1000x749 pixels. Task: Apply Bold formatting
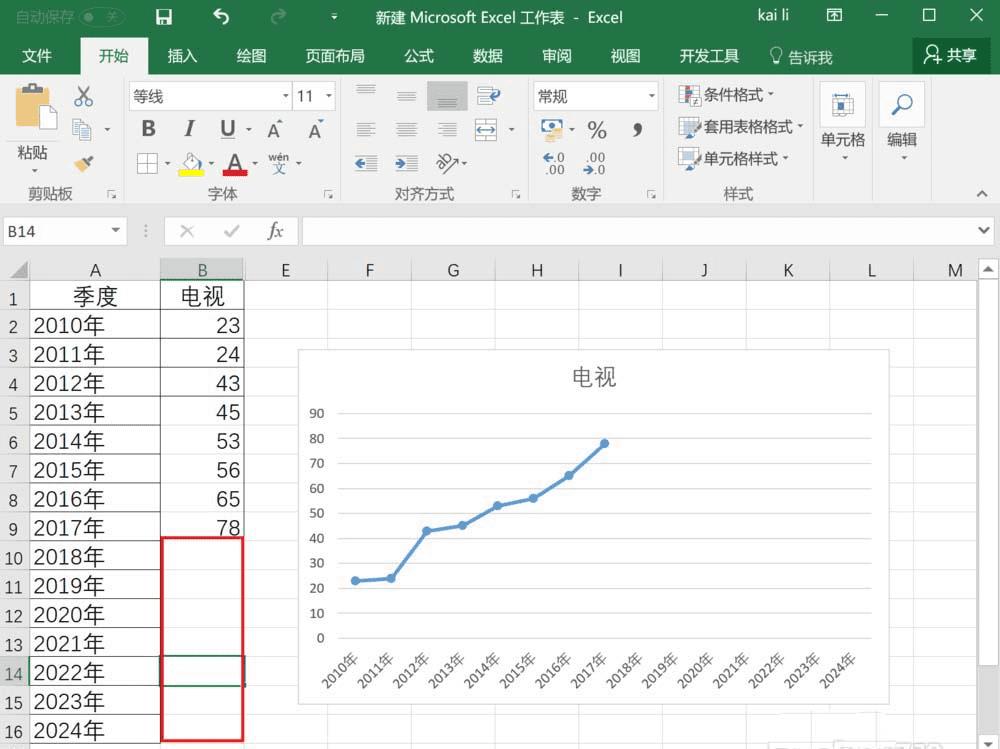pos(149,129)
